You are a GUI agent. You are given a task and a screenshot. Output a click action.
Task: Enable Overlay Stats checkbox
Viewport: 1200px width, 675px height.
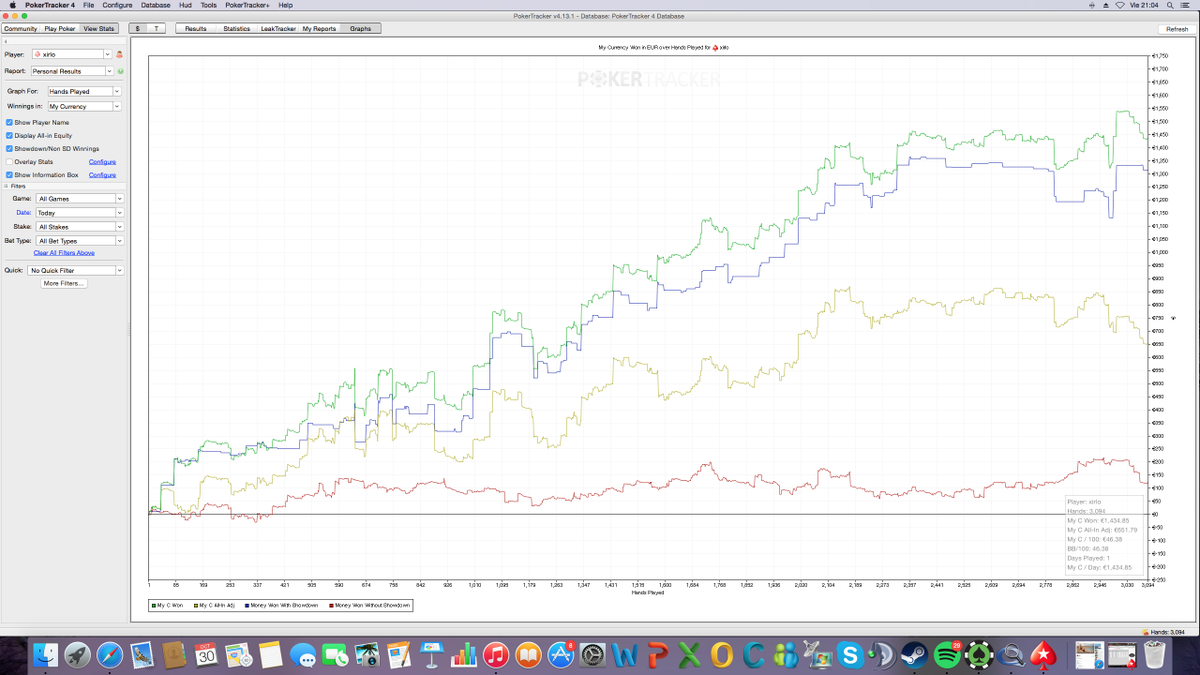coord(10,161)
